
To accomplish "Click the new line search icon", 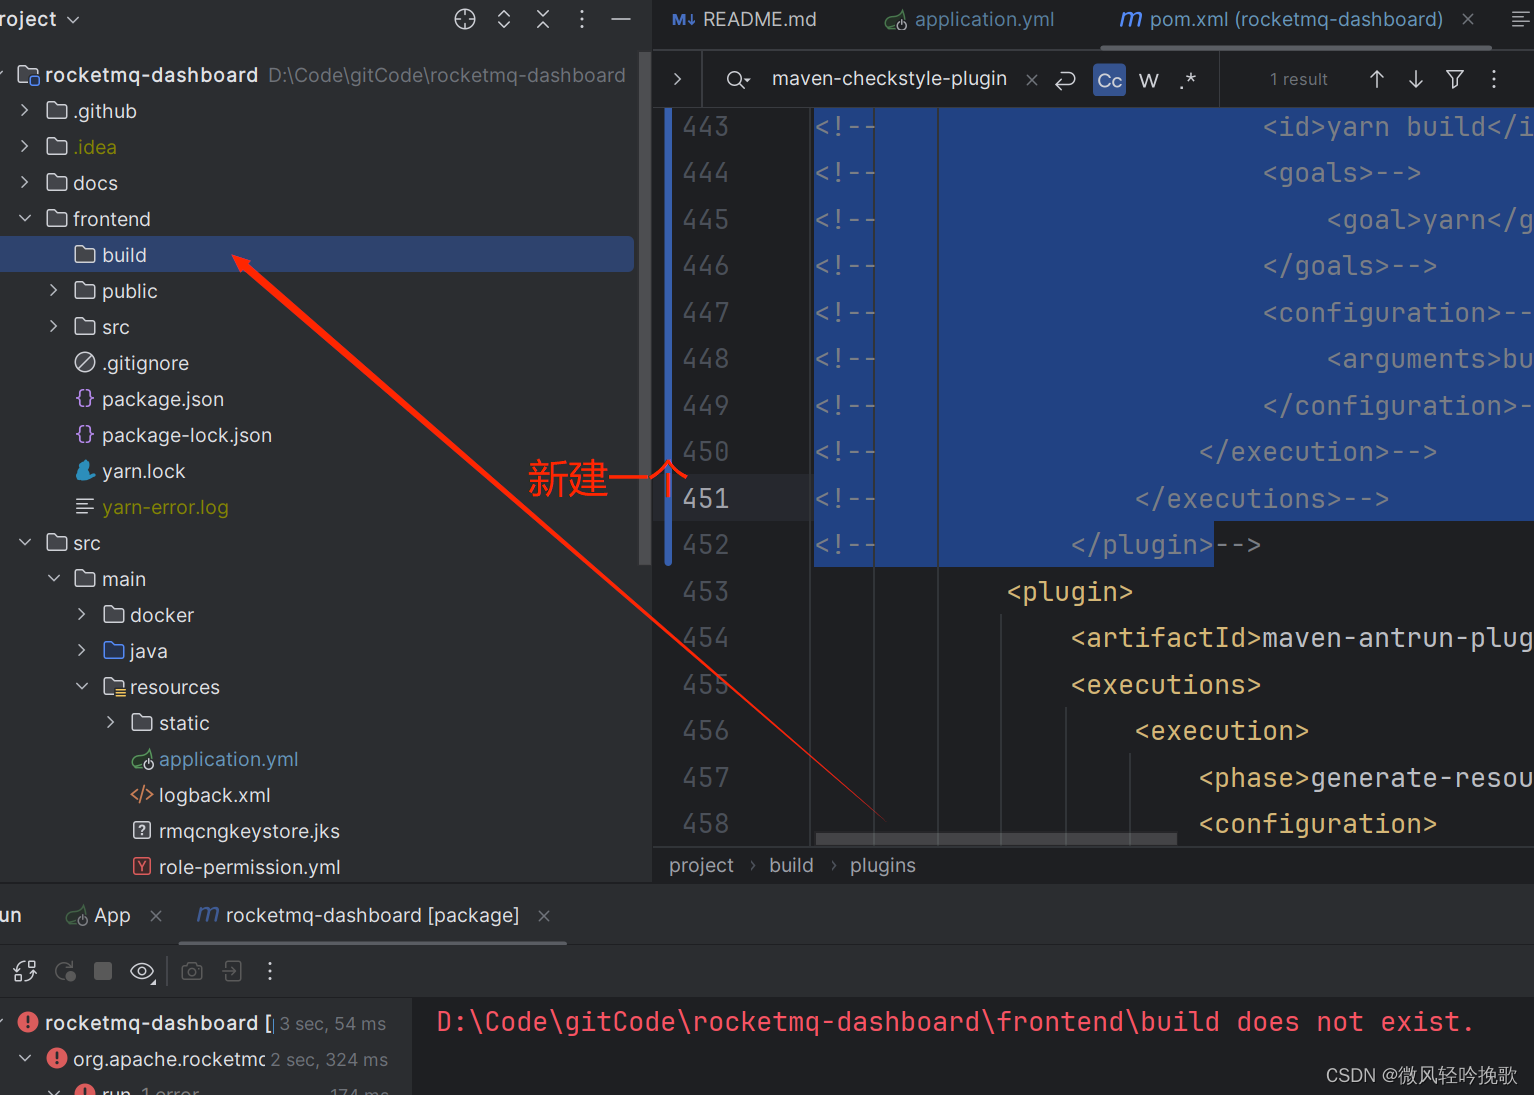I will pyautogui.click(x=1066, y=80).
